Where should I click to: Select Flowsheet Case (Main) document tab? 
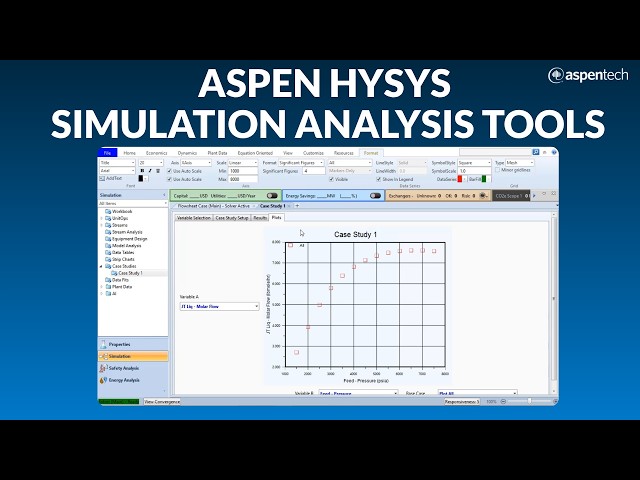pyautogui.click(x=213, y=206)
